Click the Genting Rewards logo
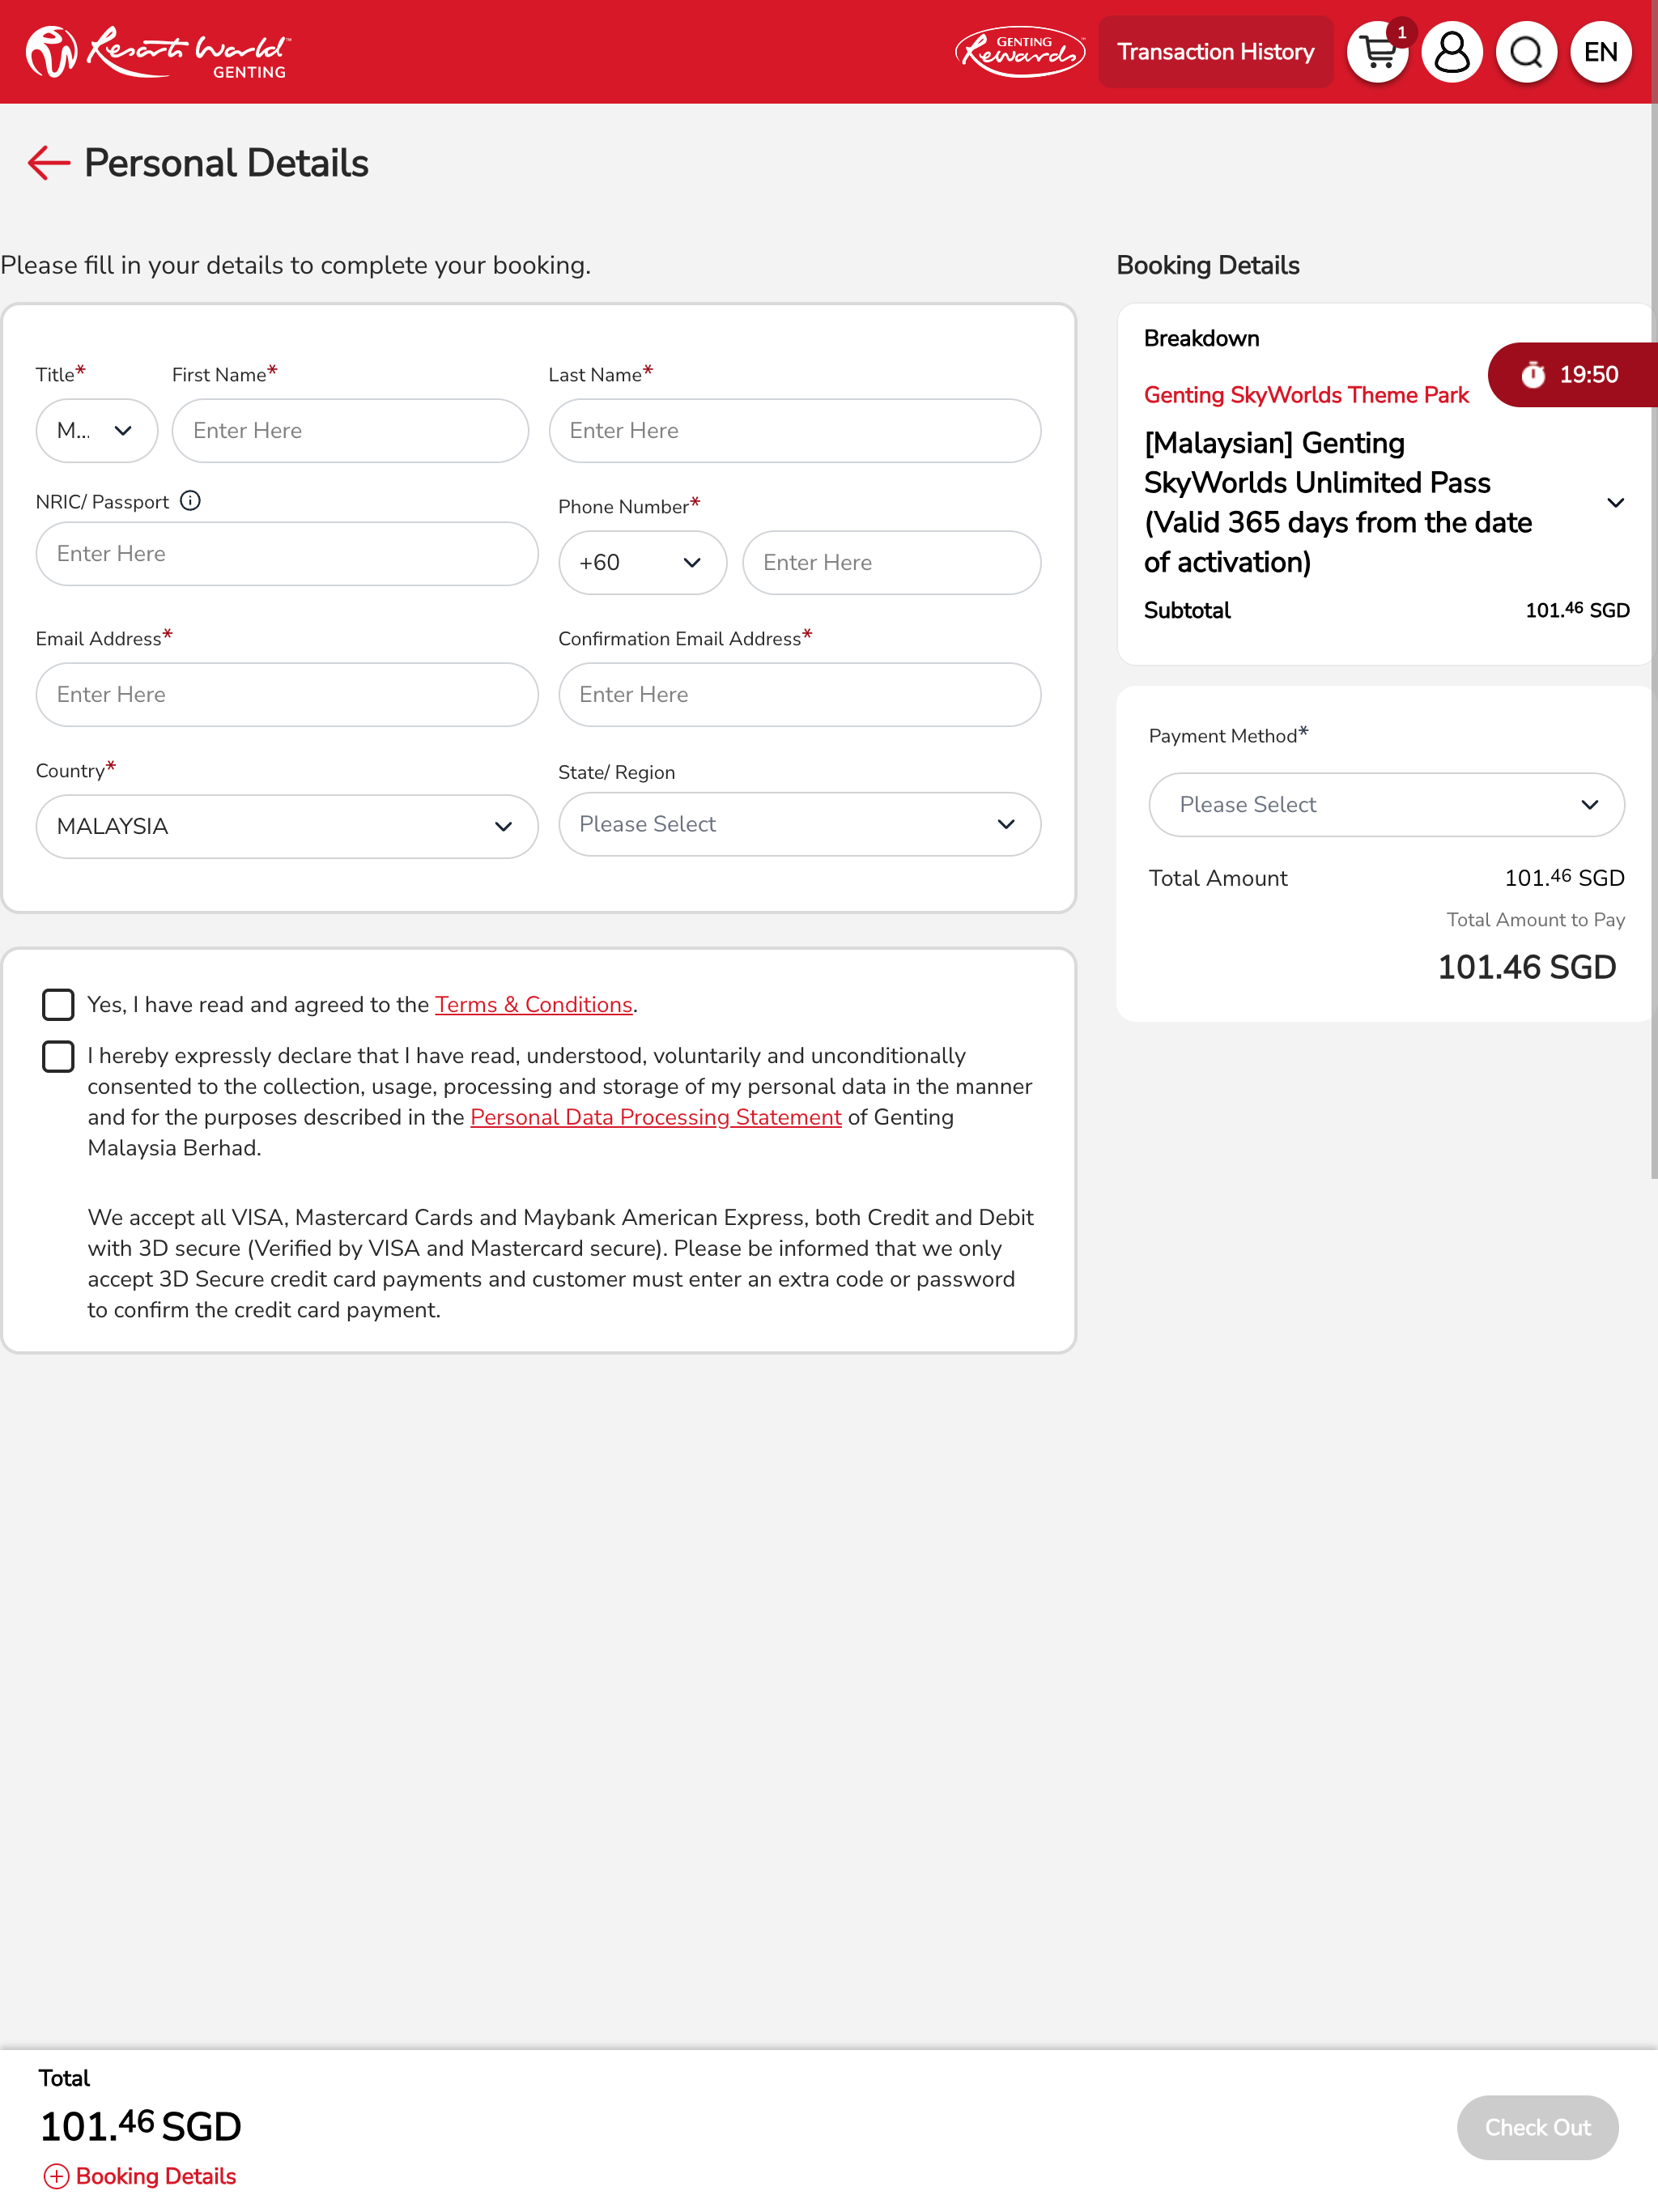Viewport: 1658px width, 2212px height. point(1019,52)
